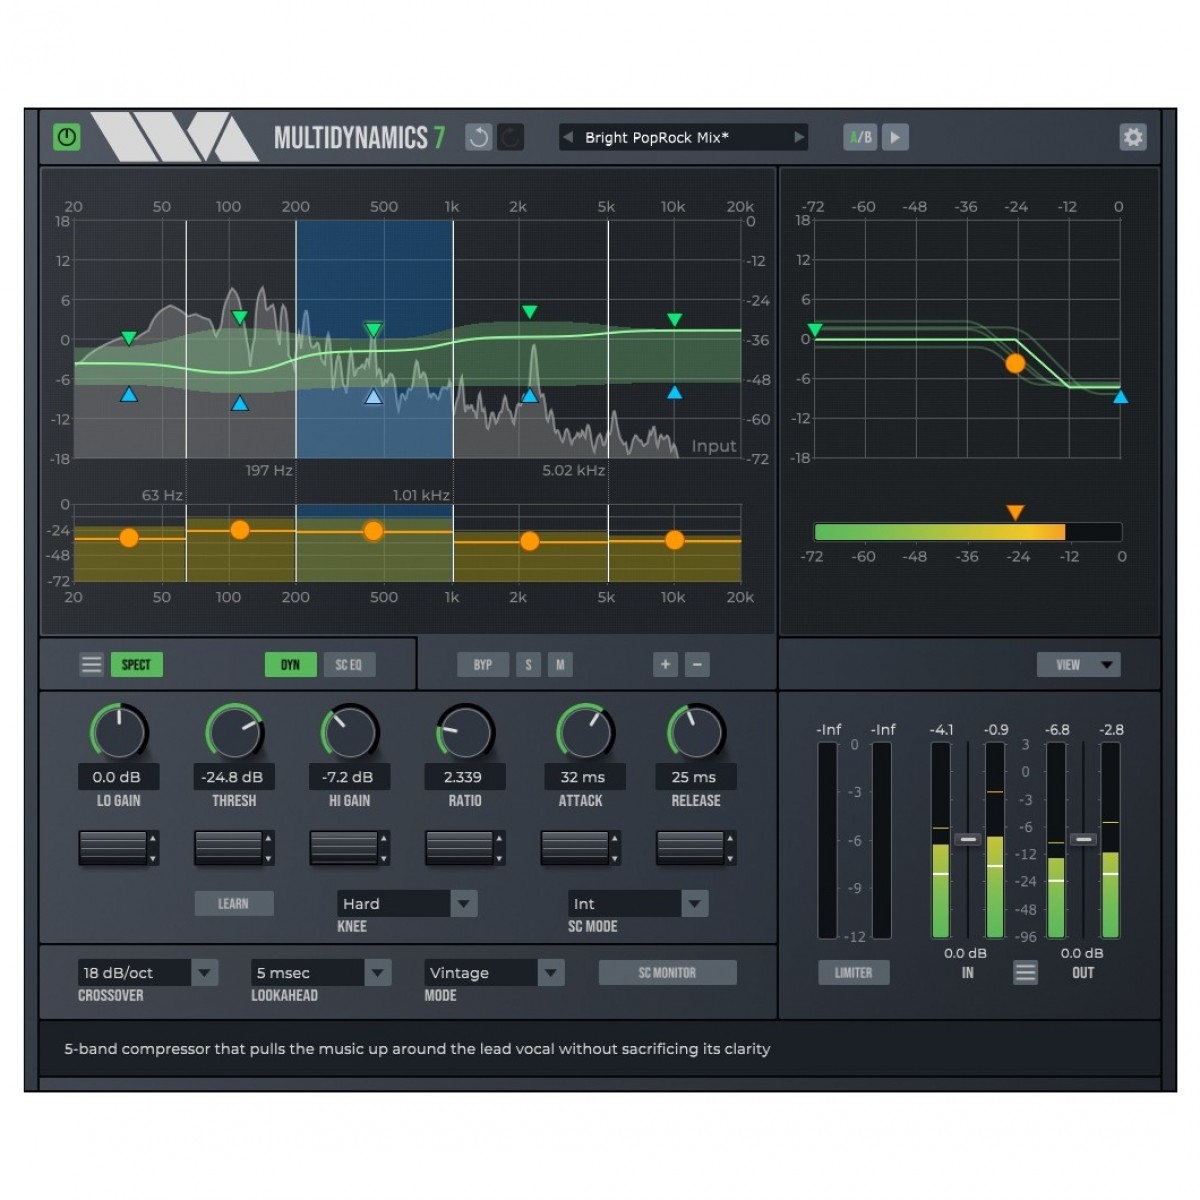Viewport: 1200px width, 1200px height.
Task: Open the hamburger menu beside SPECT
Action: point(92,664)
